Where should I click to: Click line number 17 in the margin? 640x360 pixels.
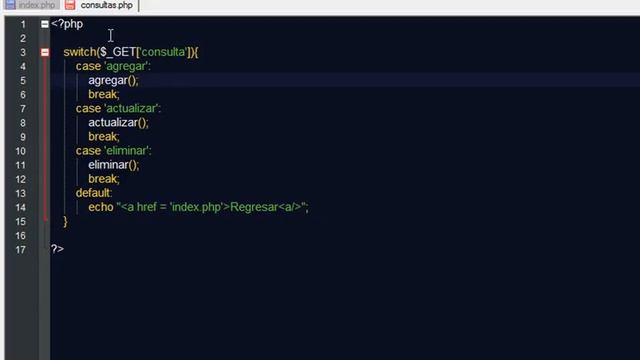point(20,250)
